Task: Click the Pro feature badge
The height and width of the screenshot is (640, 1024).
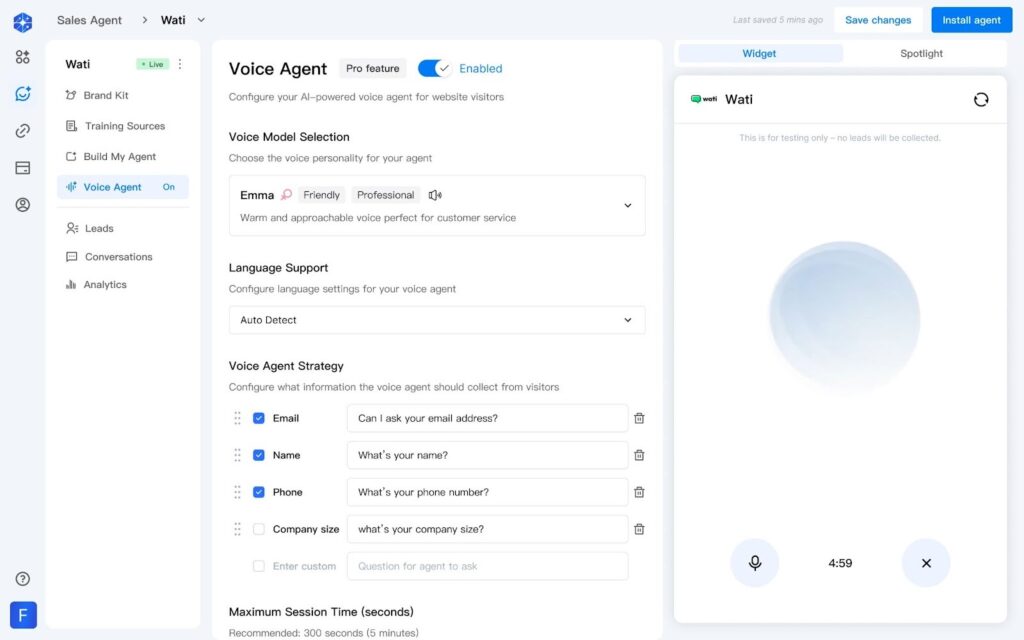Action: pos(372,69)
